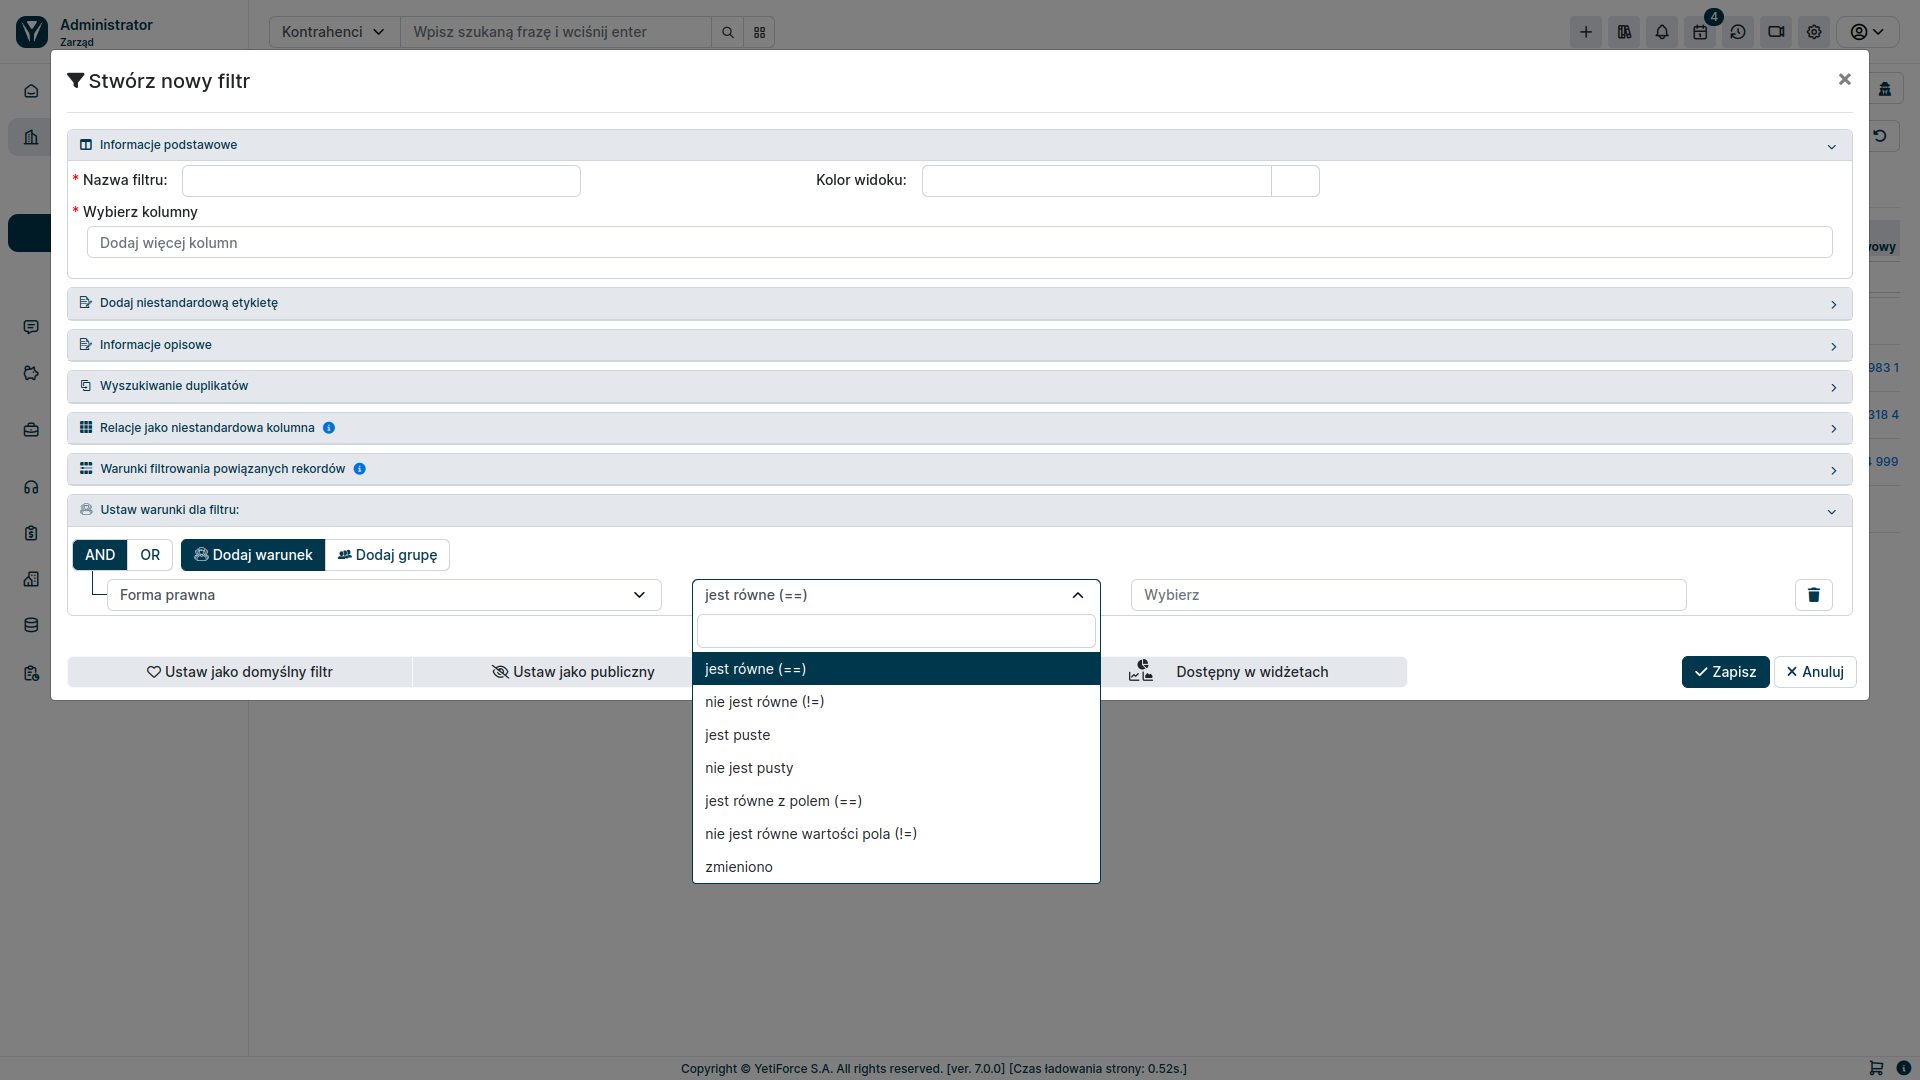Open the Kontrahenci module dropdown
This screenshot has height=1080, width=1920.
click(x=334, y=32)
